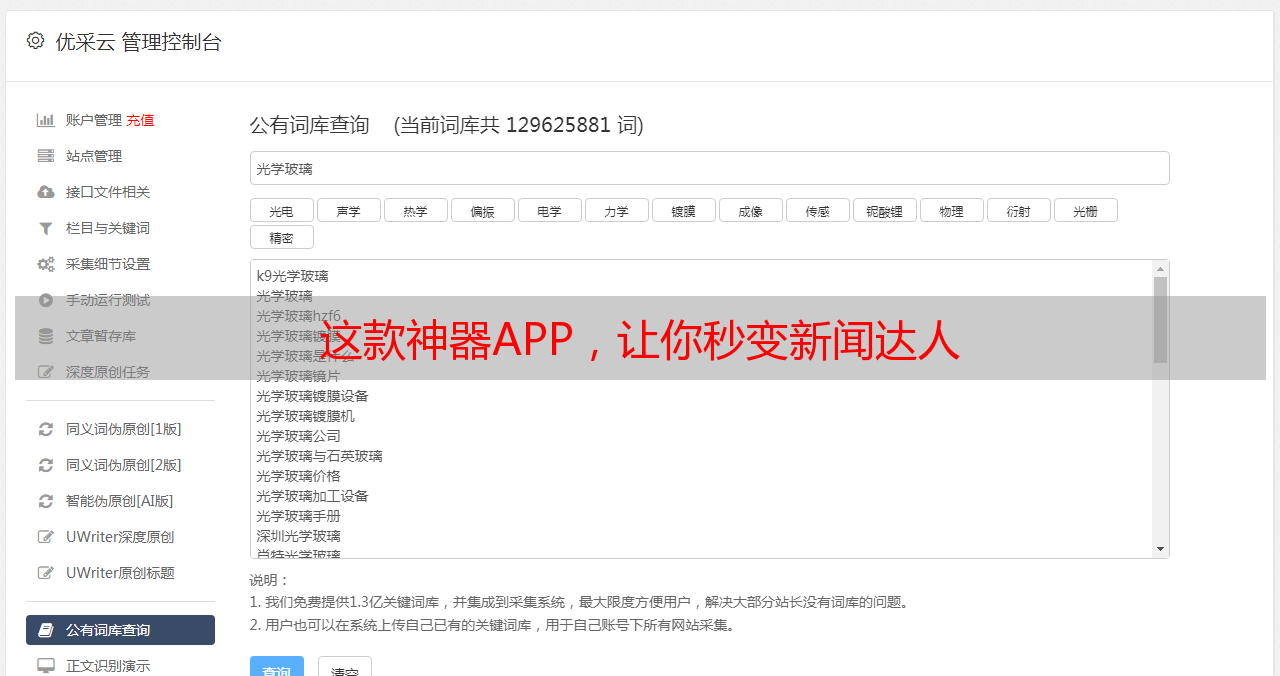Select the 传感 tag button
Viewport: 1280px width, 676px height.
[x=818, y=210]
